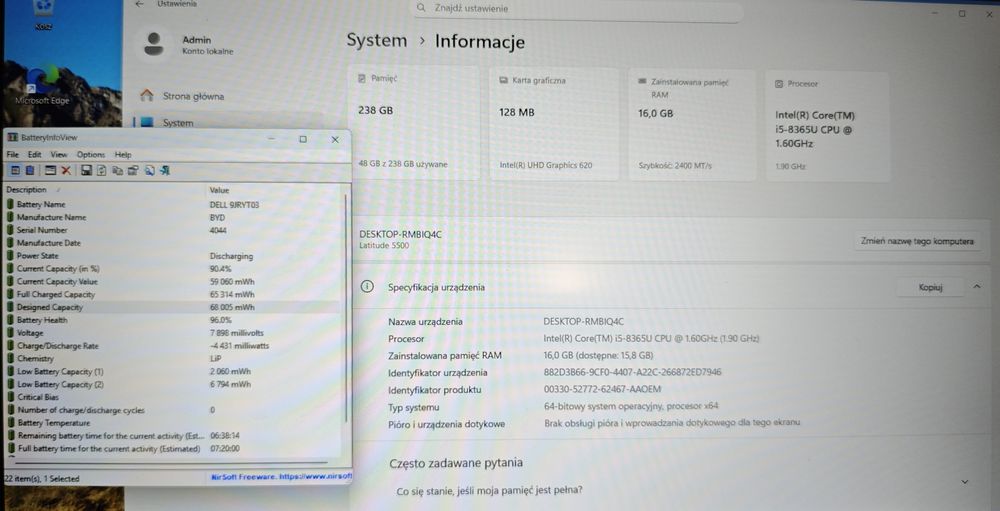The image size is (1000, 511).
Task: Click Show Battery Information toolbar icon
Action: tap(15, 170)
